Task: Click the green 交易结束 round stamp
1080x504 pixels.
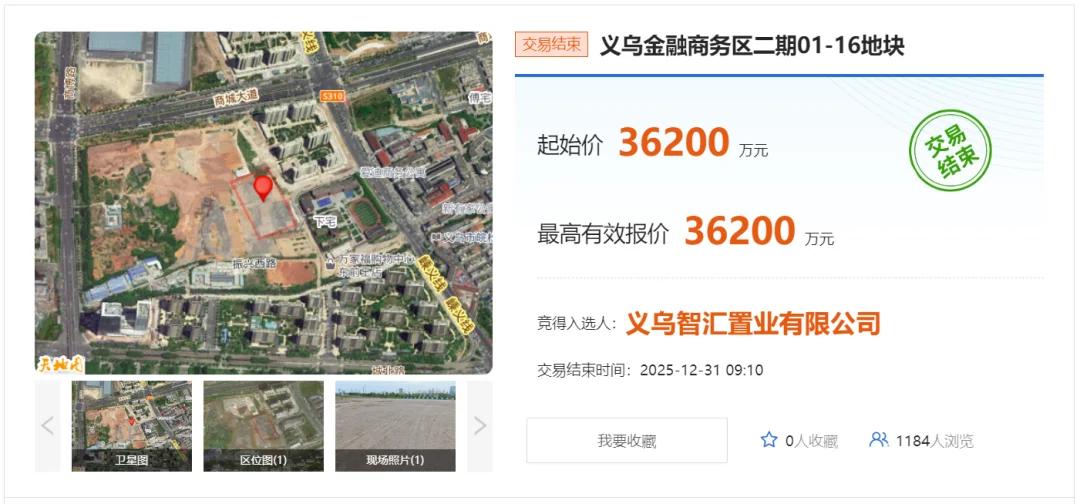Action: coord(949,151)
